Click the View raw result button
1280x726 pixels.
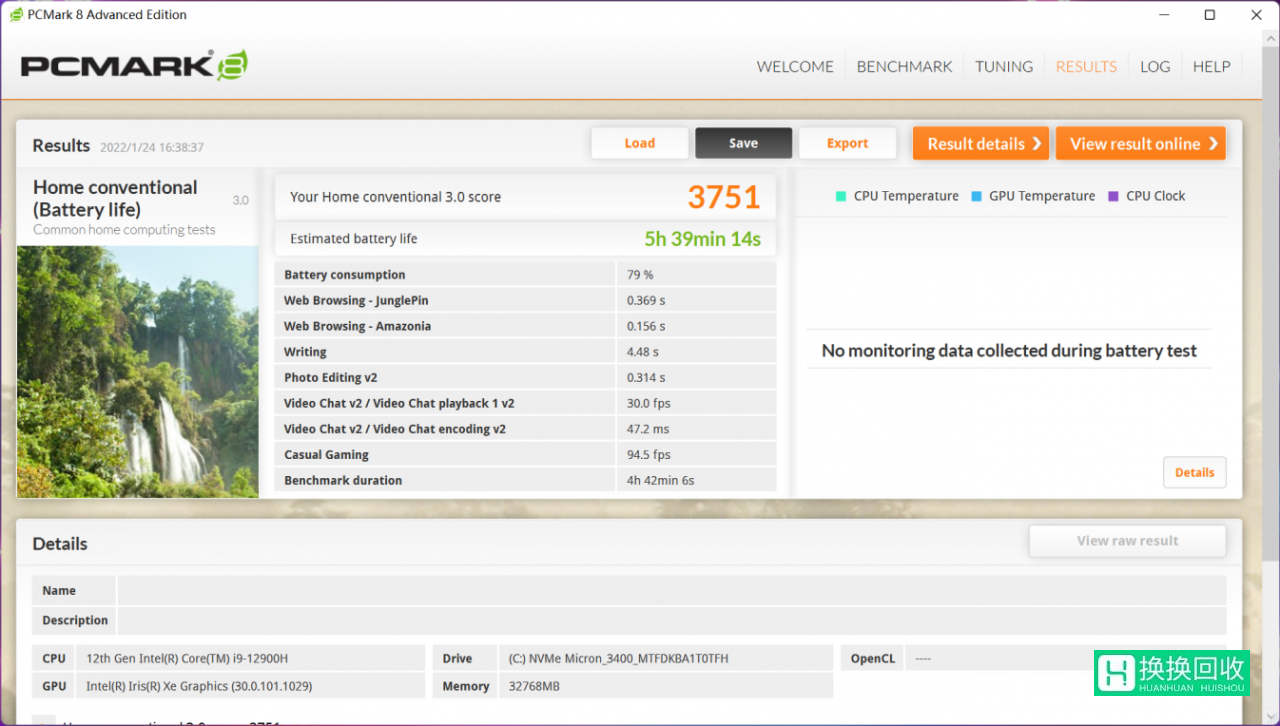tap(1127, 540)
